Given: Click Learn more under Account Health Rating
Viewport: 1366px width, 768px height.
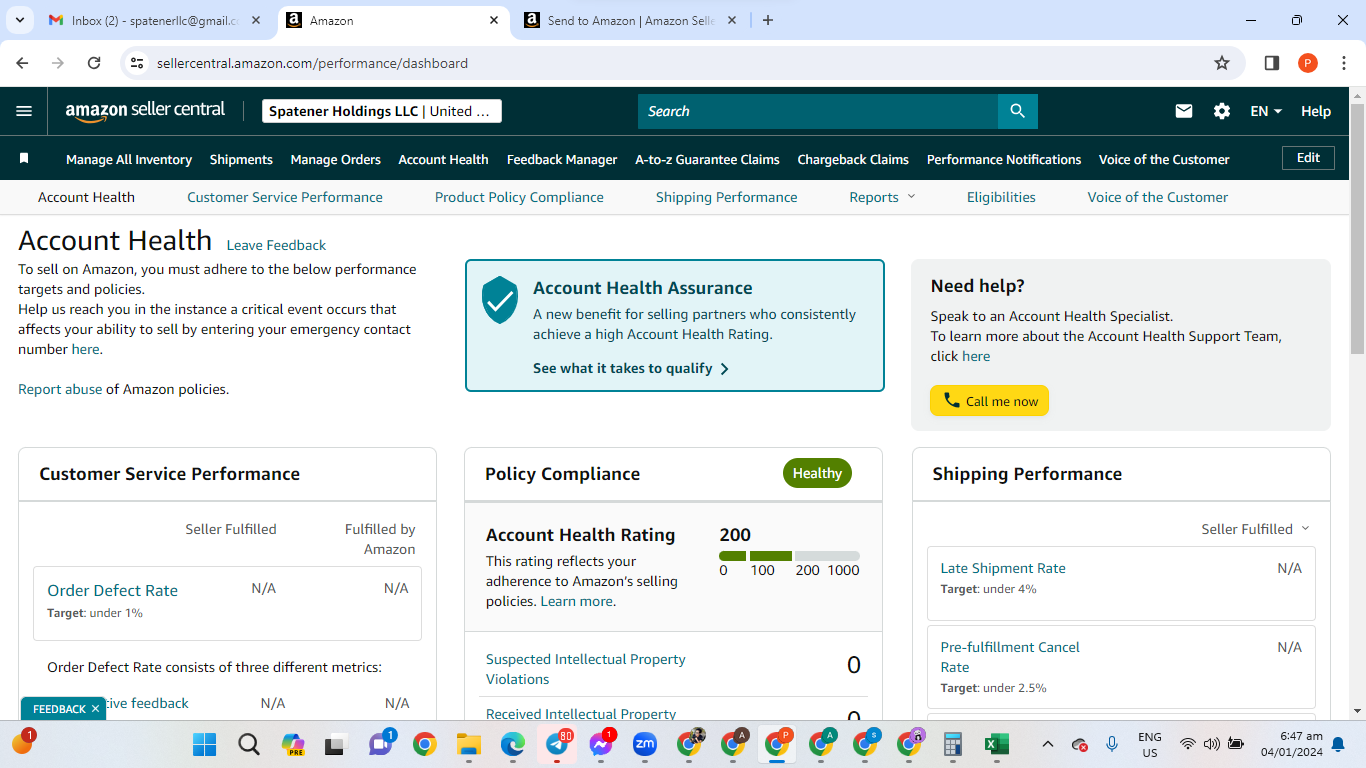Looking at the screenshot, I should [x=577, y=601].
